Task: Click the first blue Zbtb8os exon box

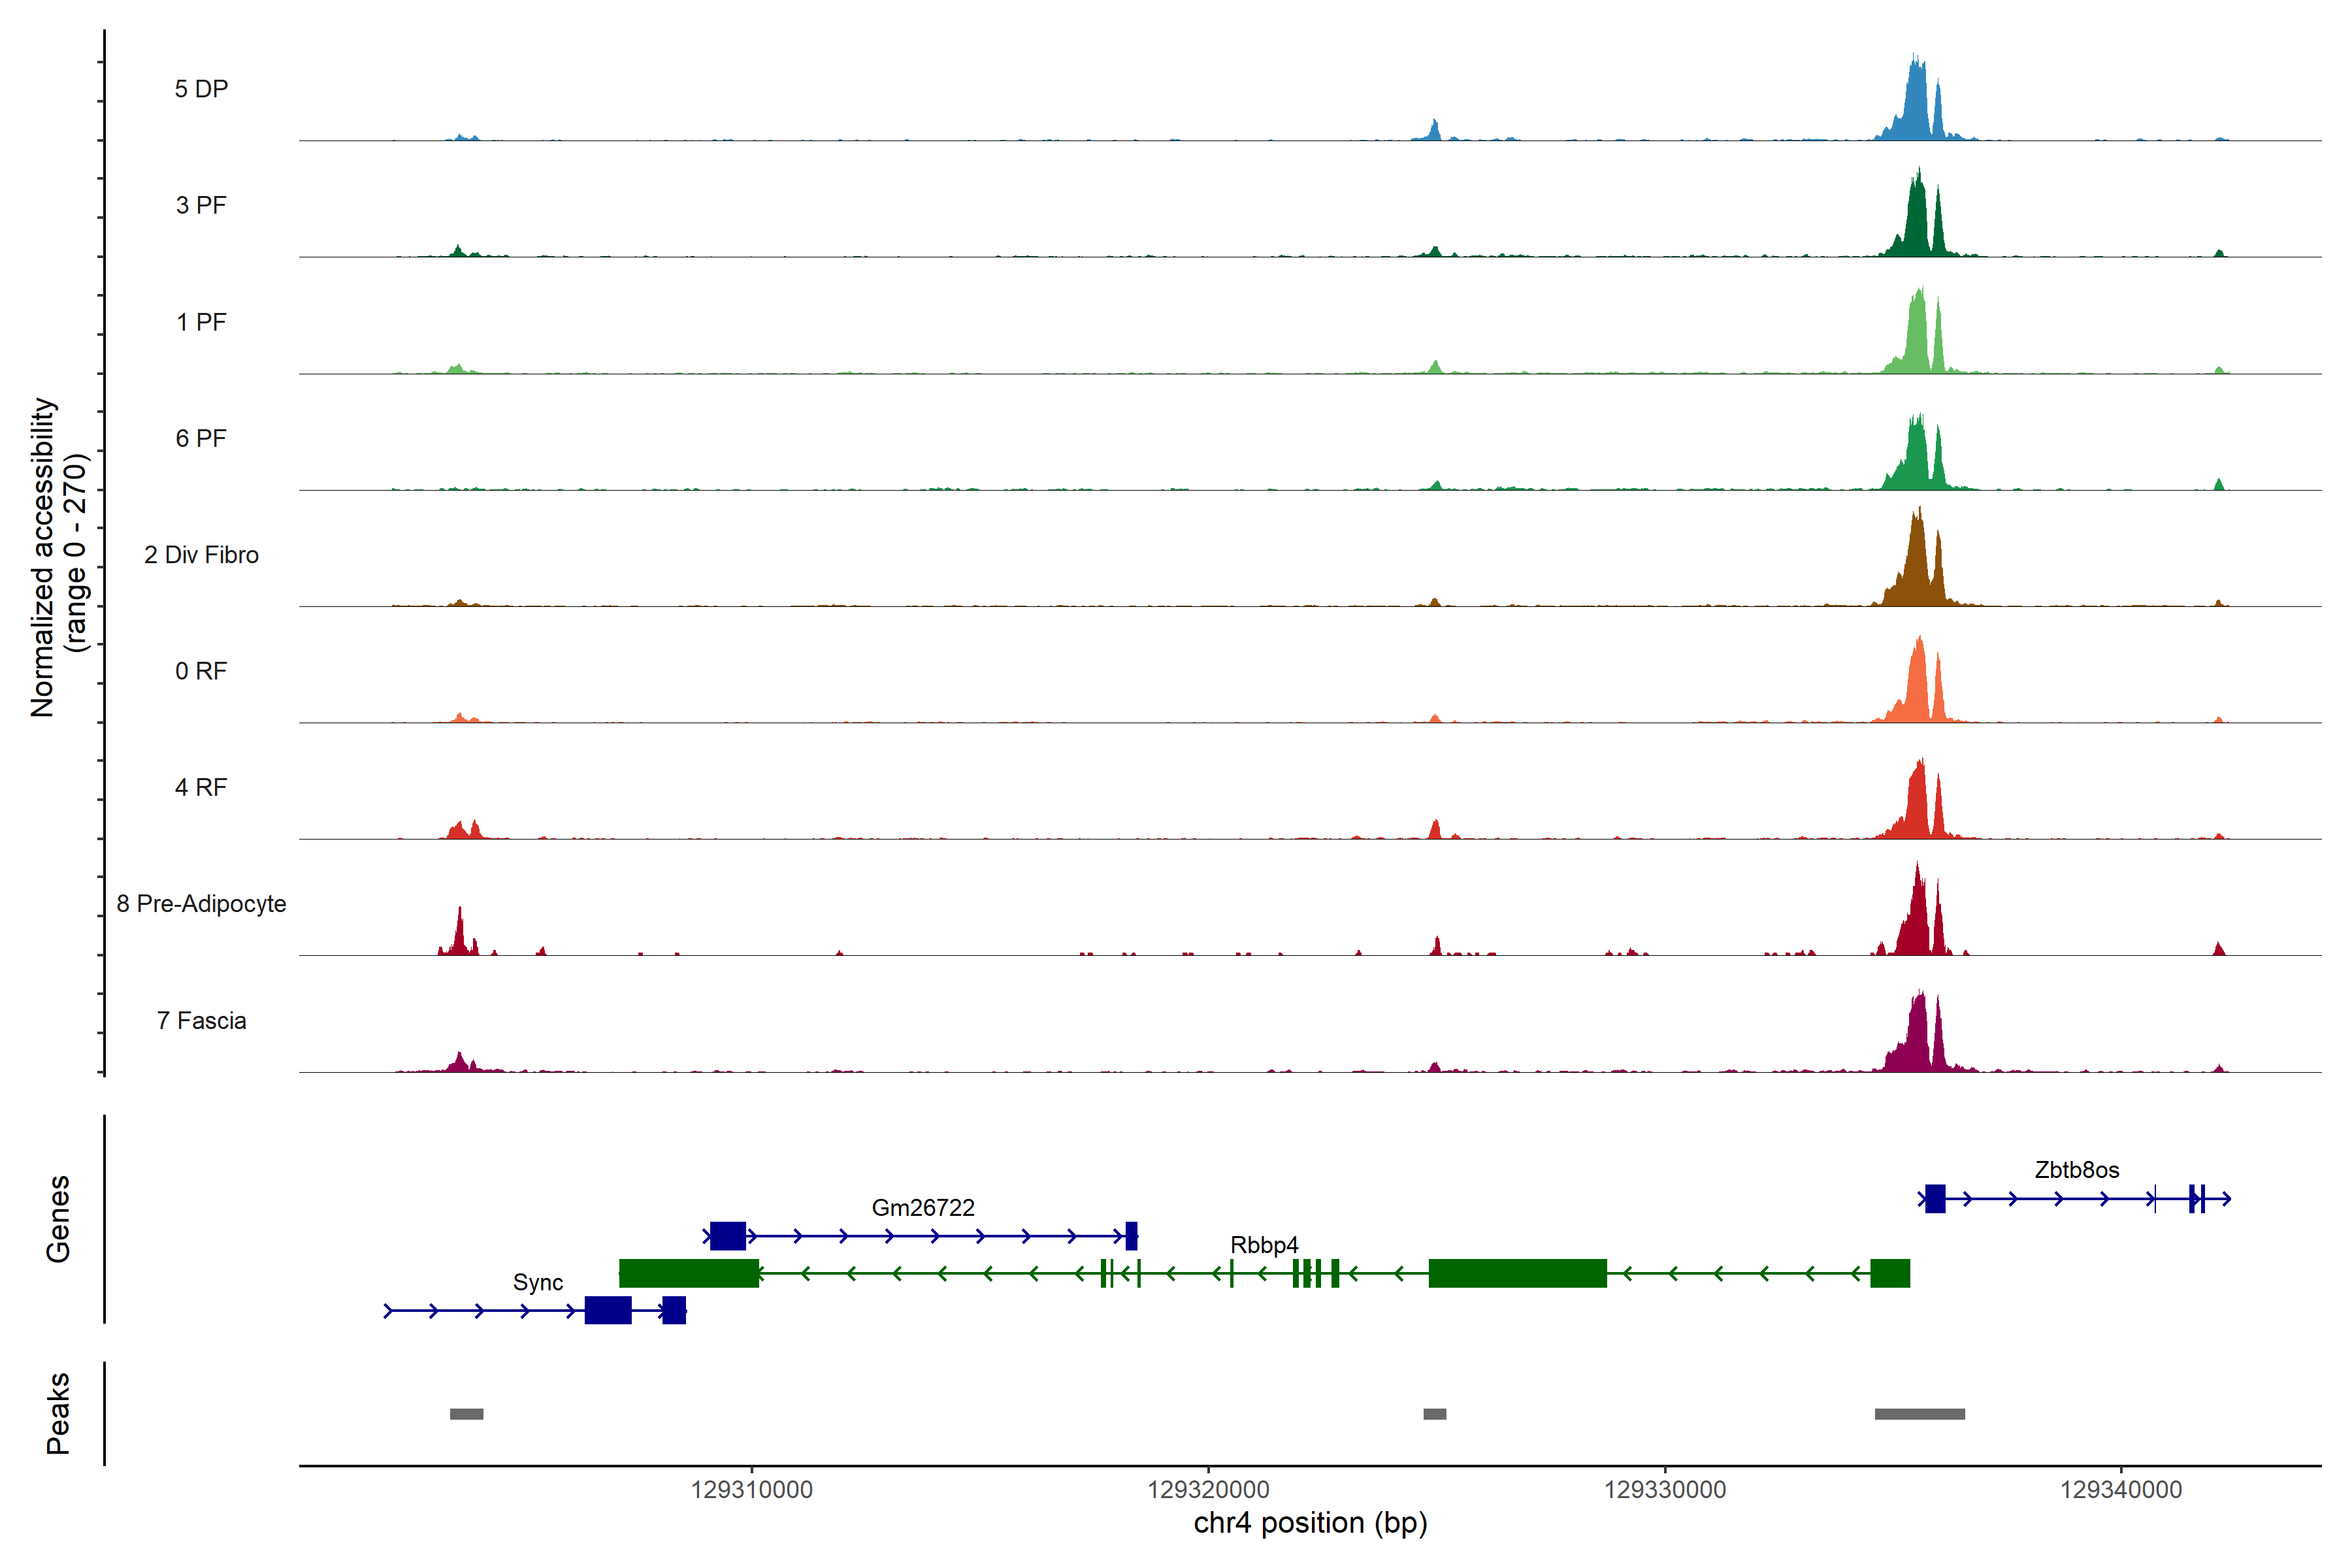Action: [x=1935, y=1198]
